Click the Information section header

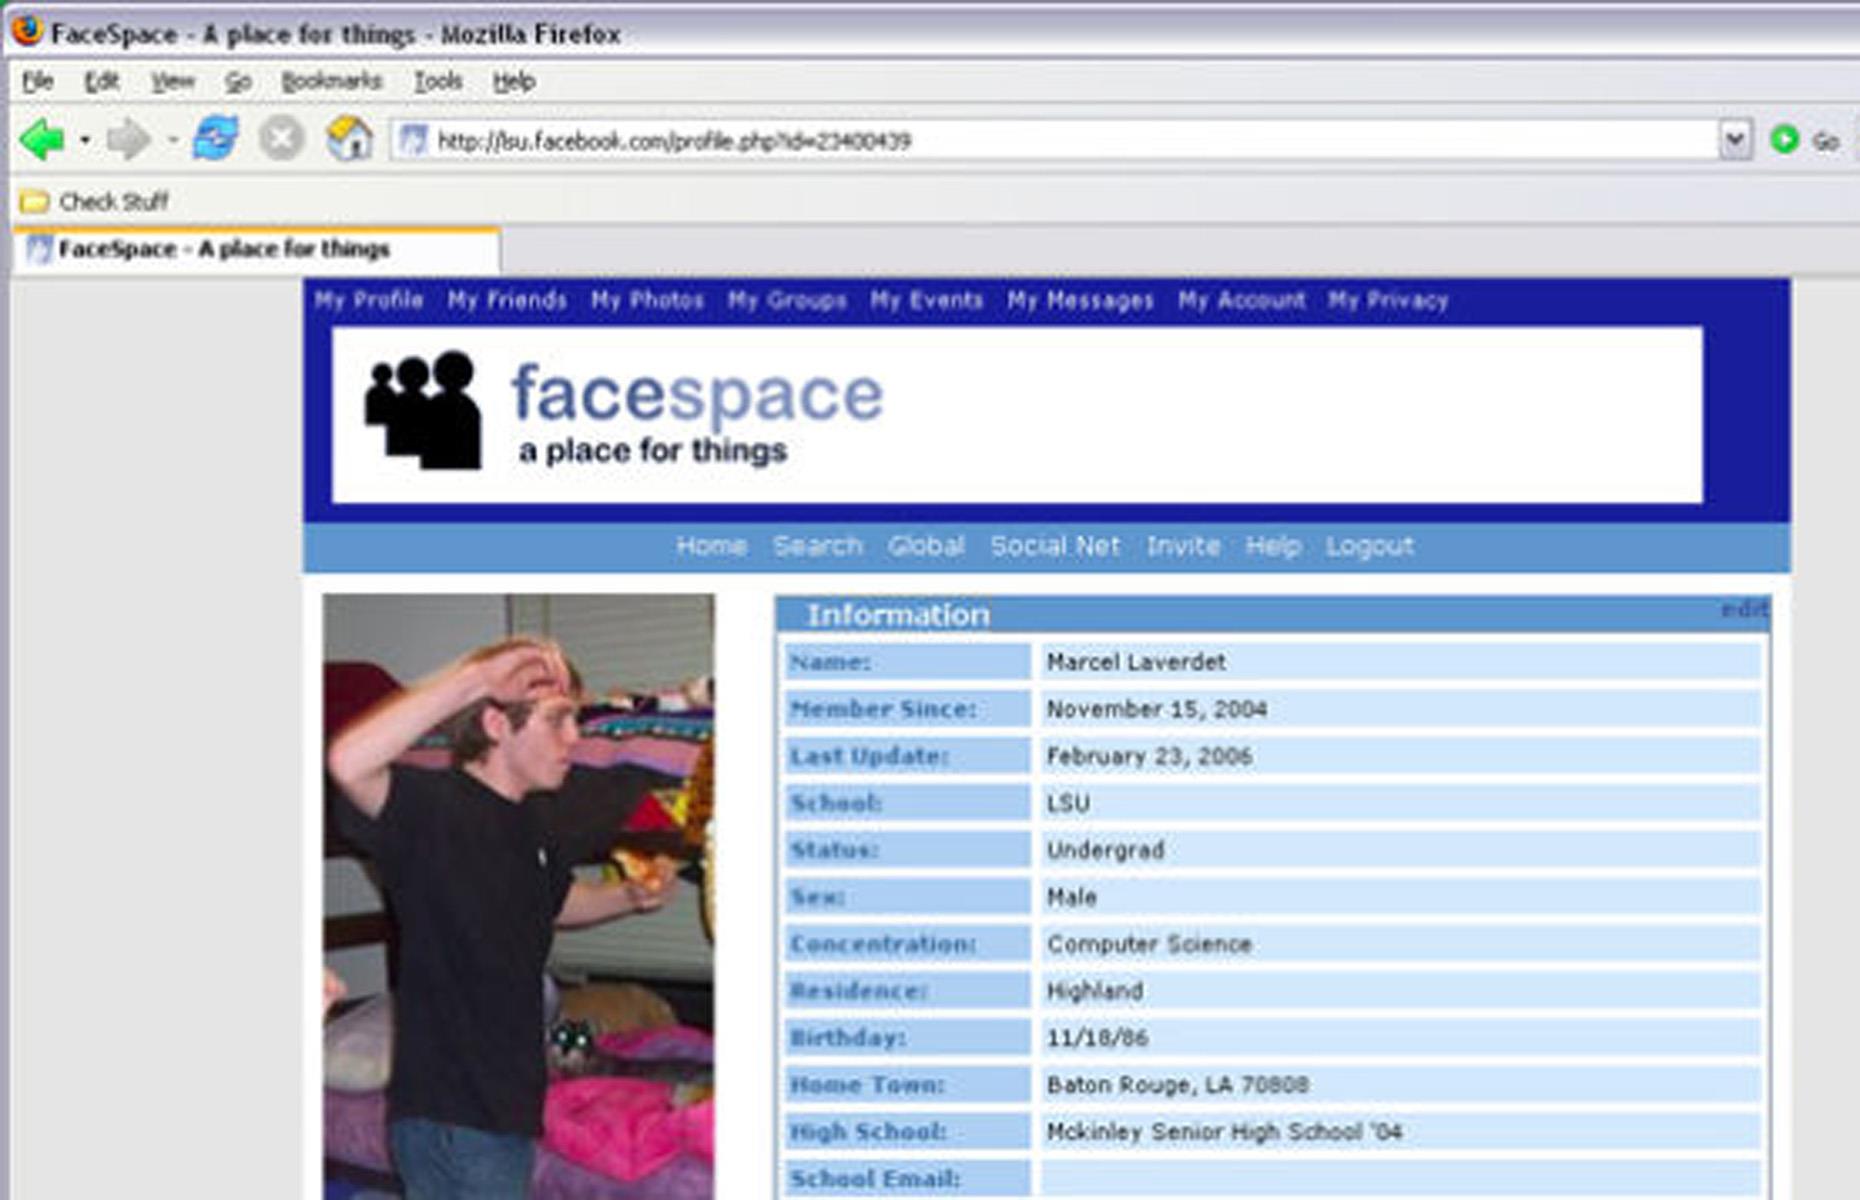pos(1272,615)
